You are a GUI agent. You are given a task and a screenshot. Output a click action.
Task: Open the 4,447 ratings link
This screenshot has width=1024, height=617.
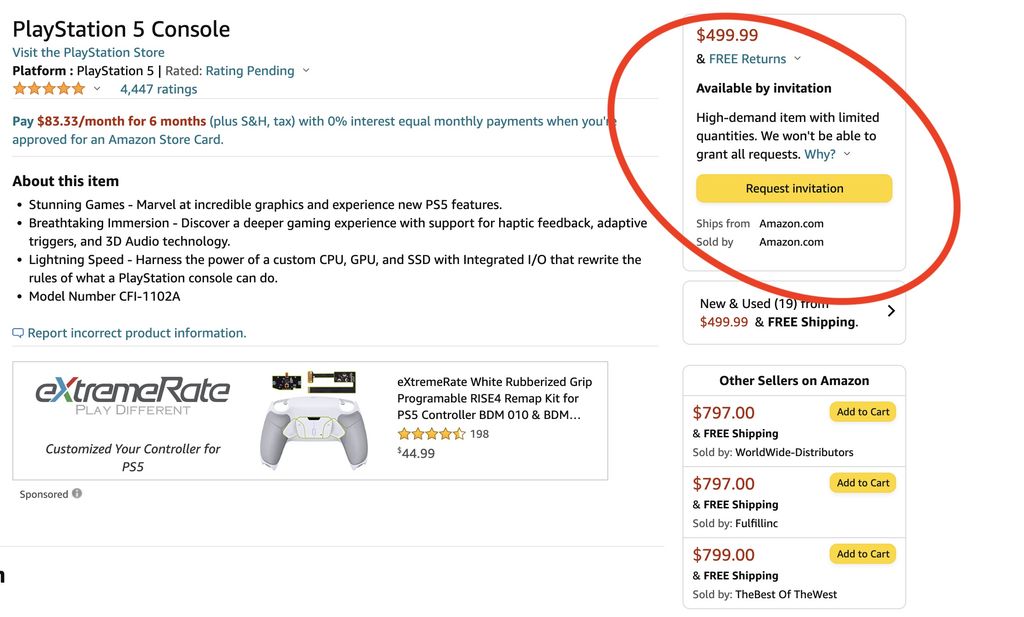pyautogui.click(x=158, y=89)
